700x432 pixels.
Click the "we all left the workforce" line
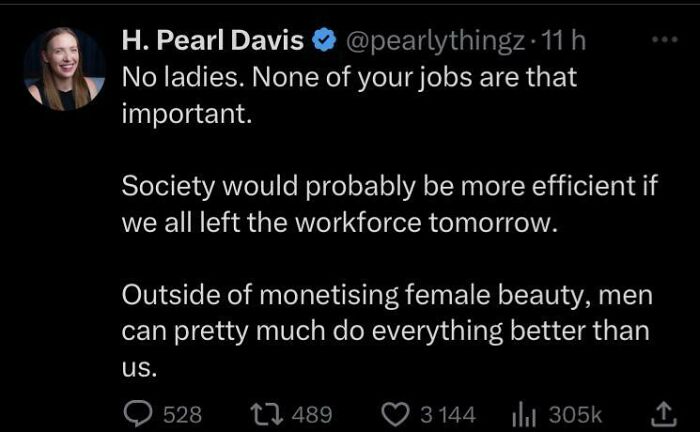337,222
